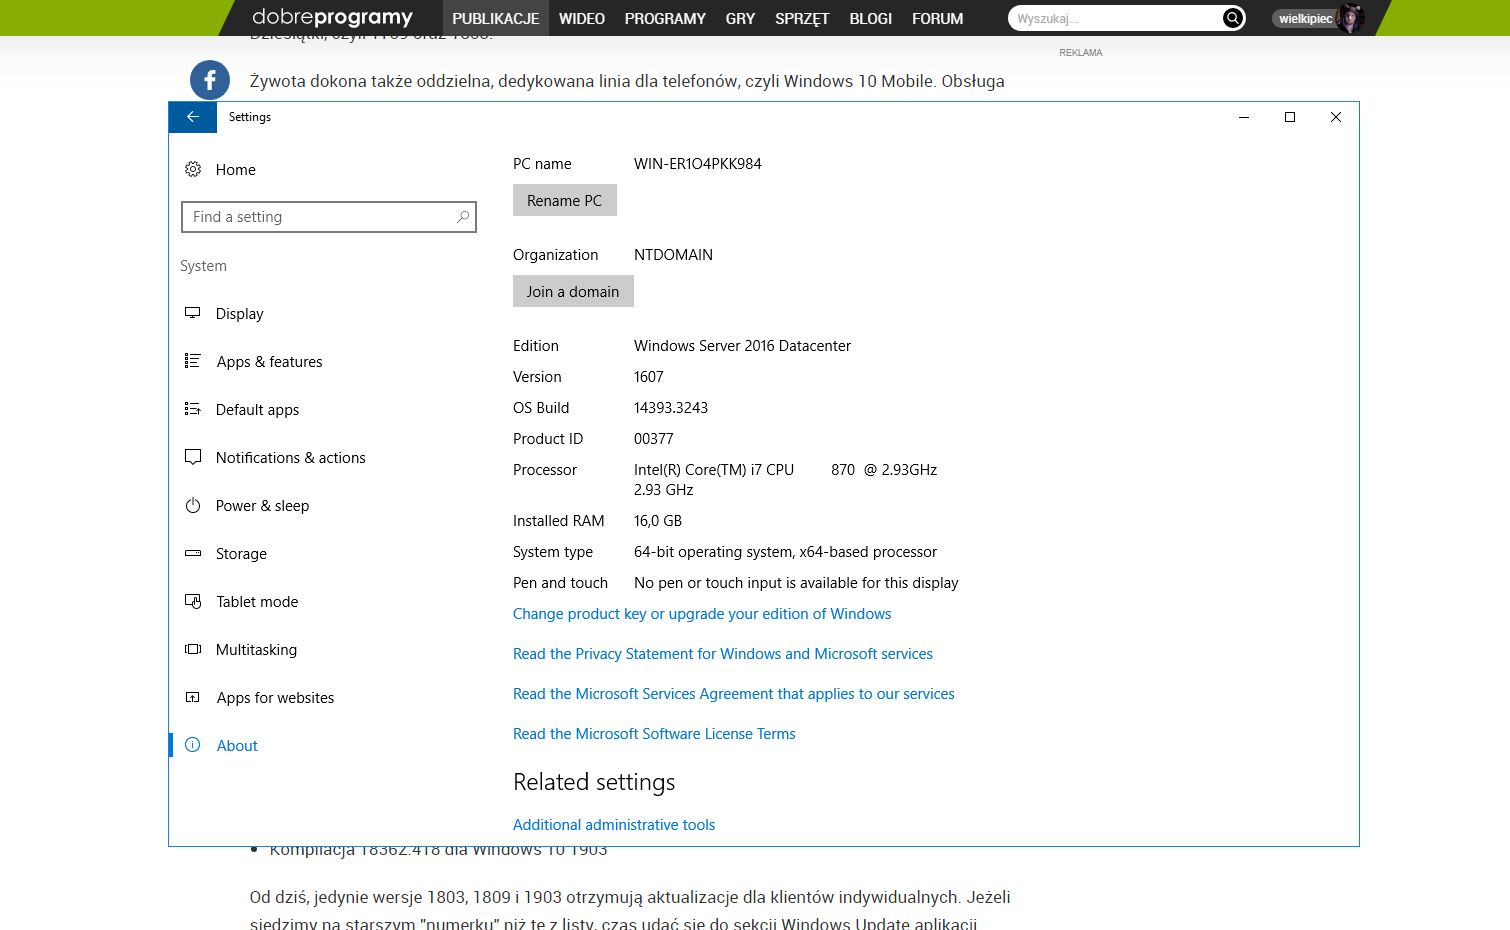This screenshot has width=1510, height=930.
Task: Click the Apps for websites icon
Action: [x=193, y=698]
